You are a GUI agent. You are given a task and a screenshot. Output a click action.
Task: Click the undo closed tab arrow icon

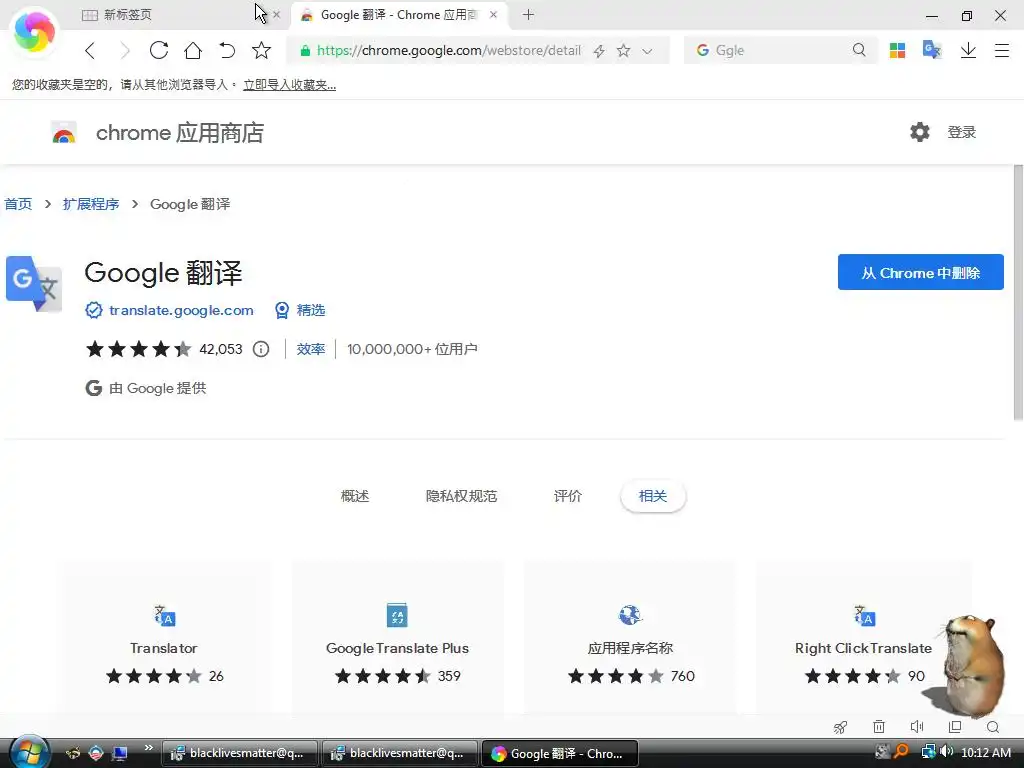[x=227, y=50]
